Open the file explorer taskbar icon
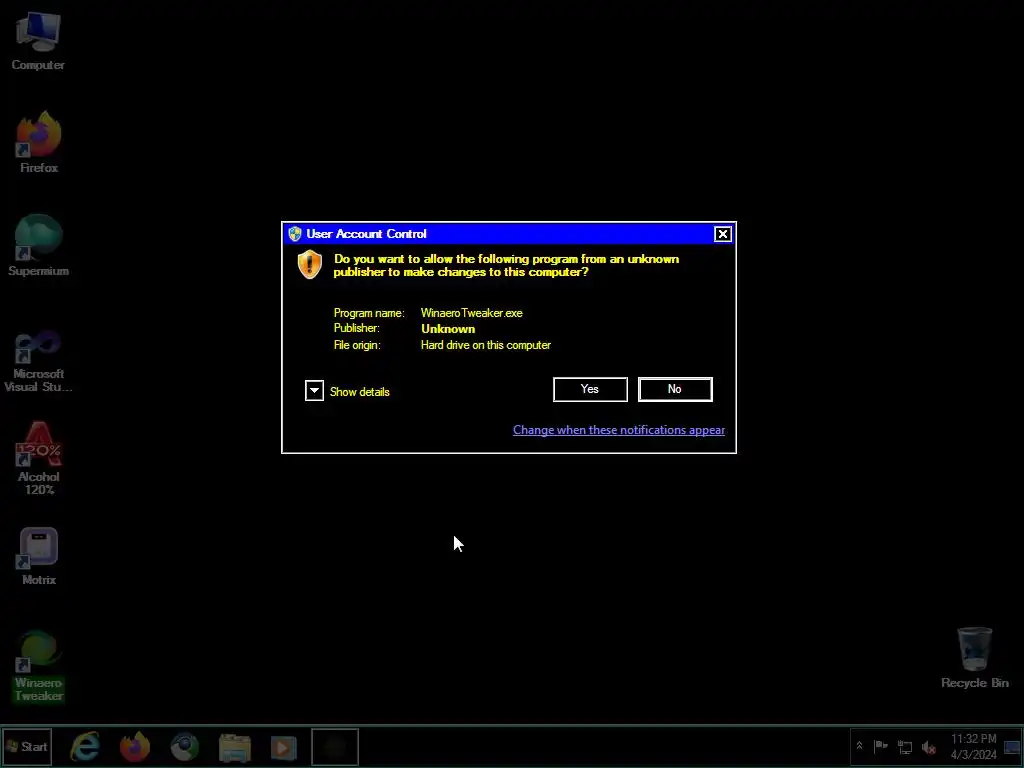This screenshot has height=768, width=1024. (x=234, y=746)
